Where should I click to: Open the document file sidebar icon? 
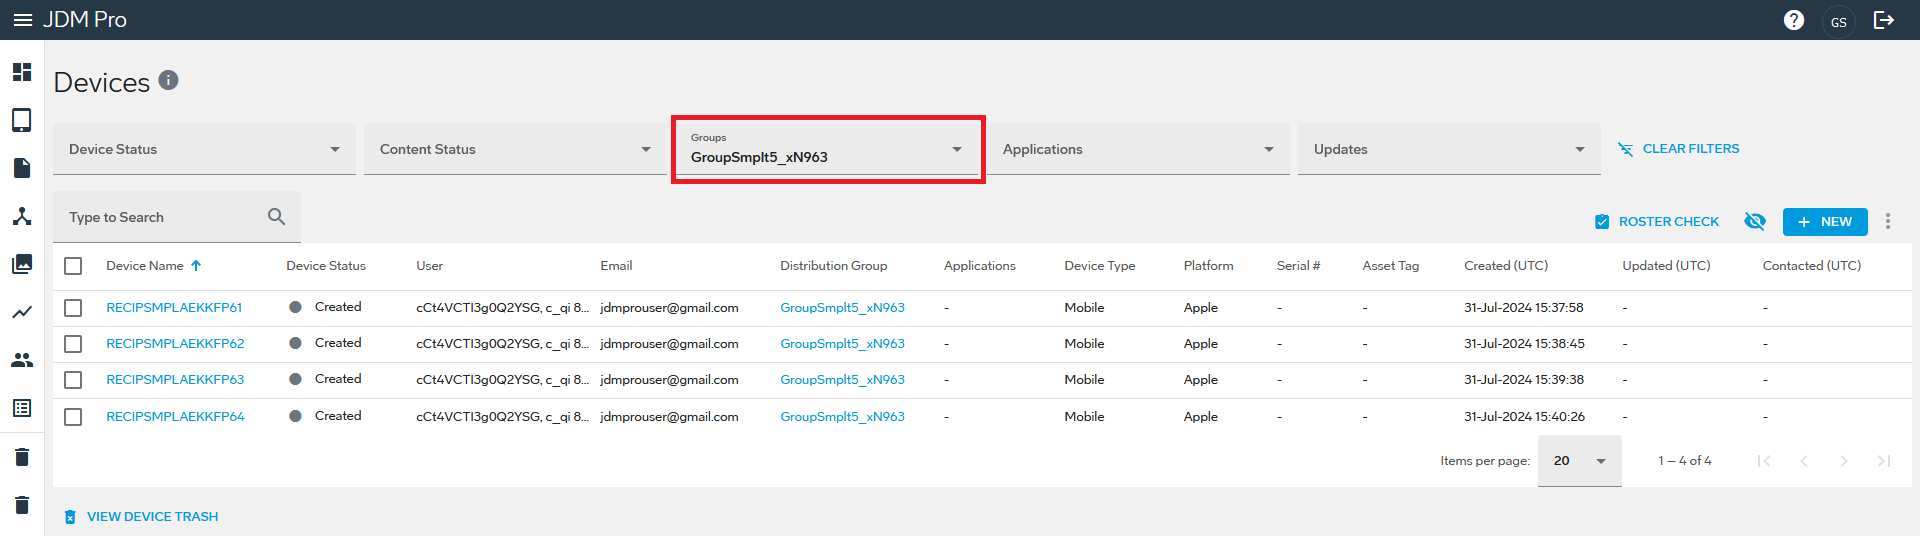tap(22, 168)
